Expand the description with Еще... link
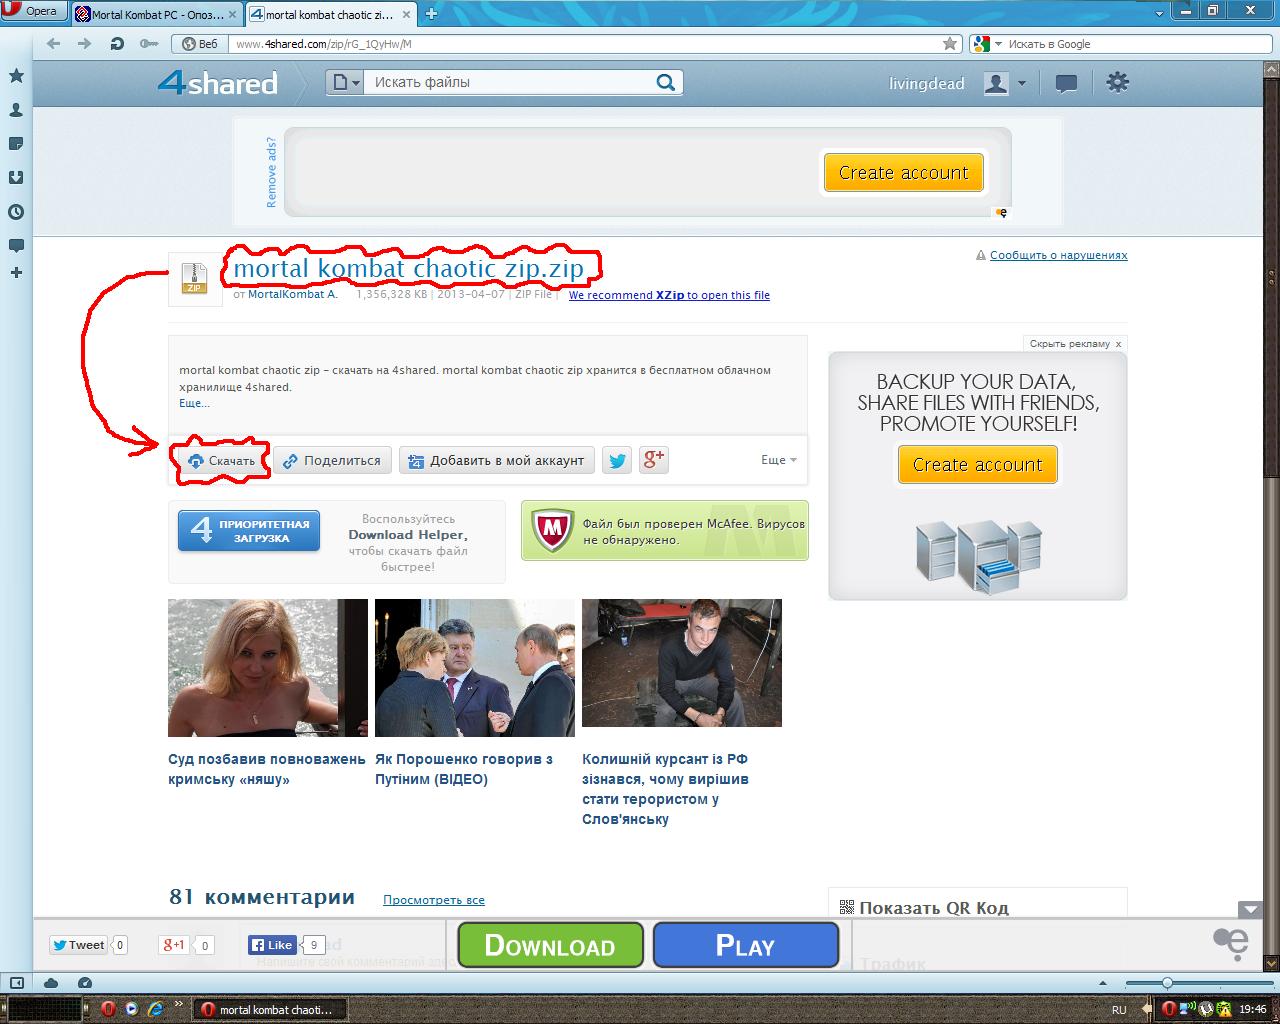1280x1024 pixels. (194, 403)
